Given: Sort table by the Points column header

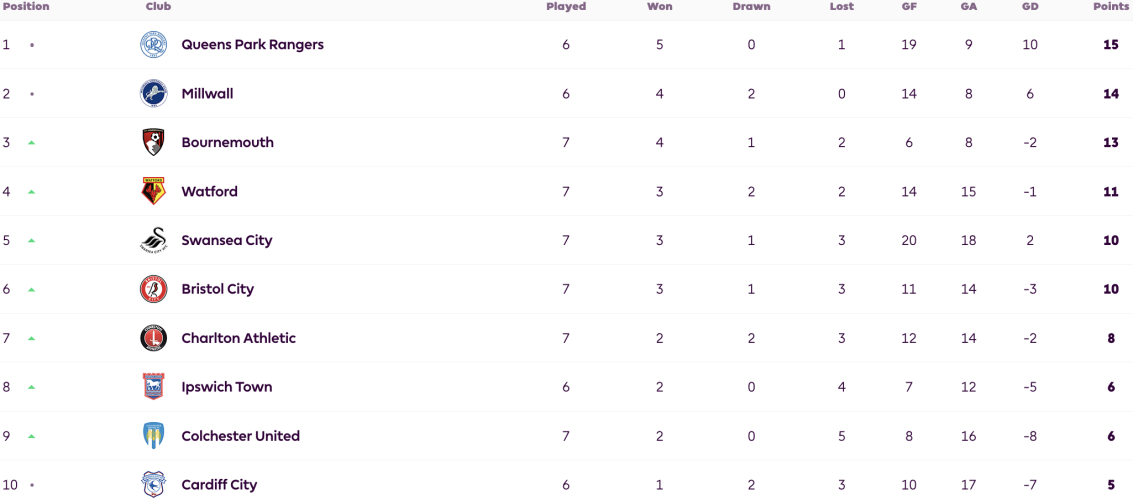Looking at the screenshot, I should pos(1112,7).
